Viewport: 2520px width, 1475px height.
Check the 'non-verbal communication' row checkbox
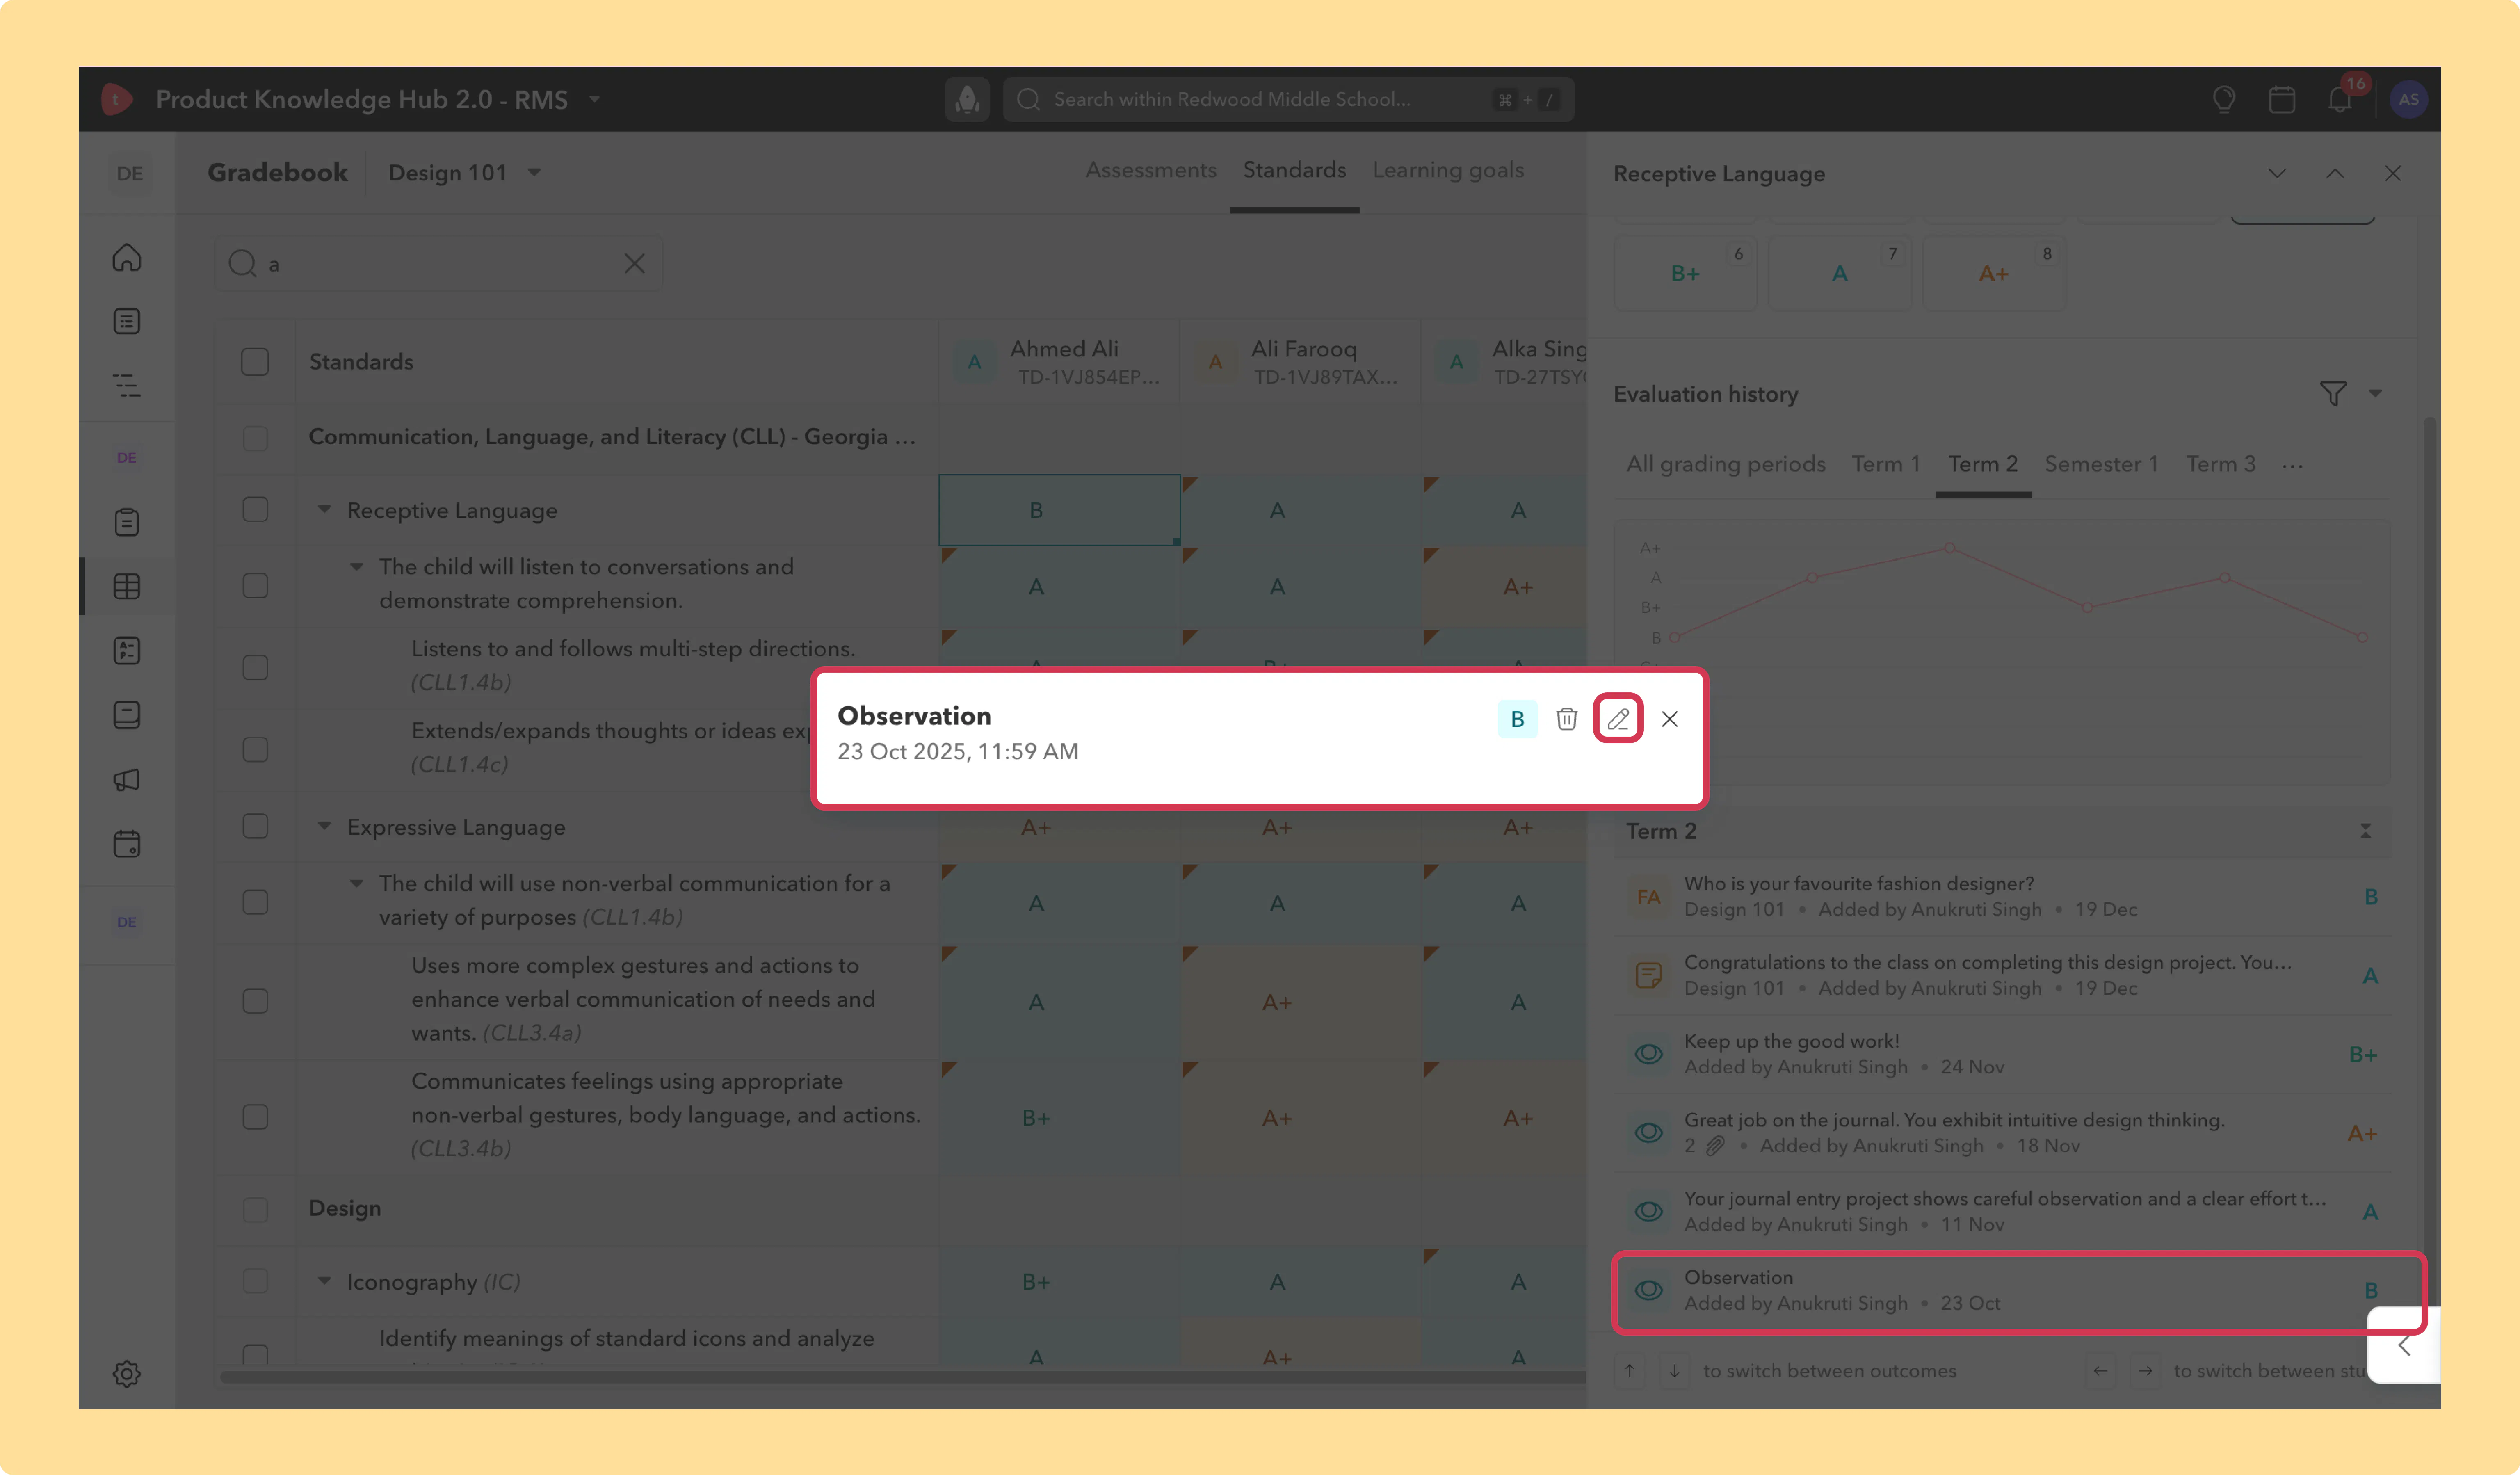[255, 902]
